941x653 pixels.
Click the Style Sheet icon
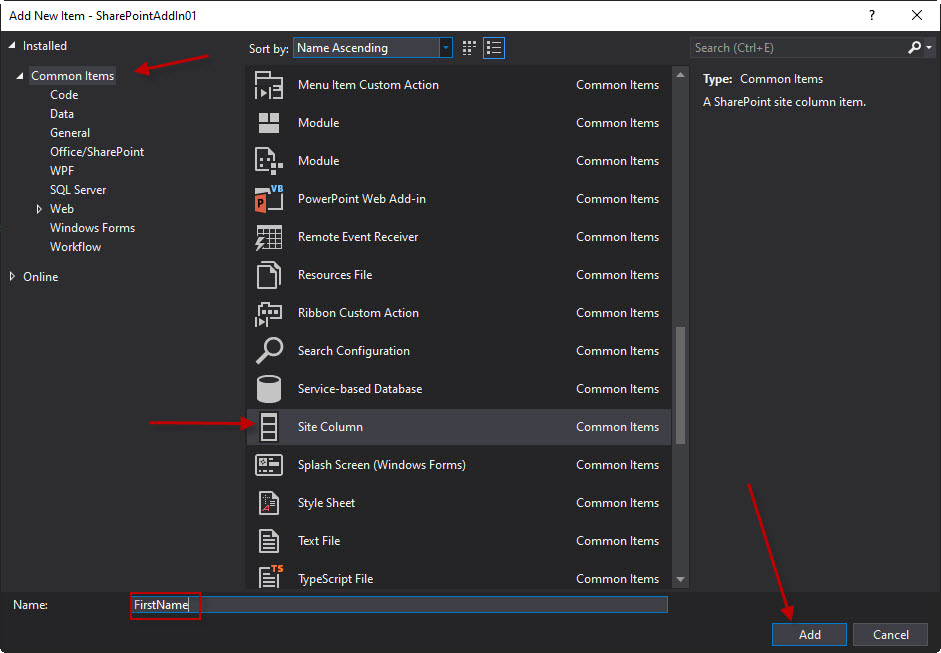pos(269,503)
